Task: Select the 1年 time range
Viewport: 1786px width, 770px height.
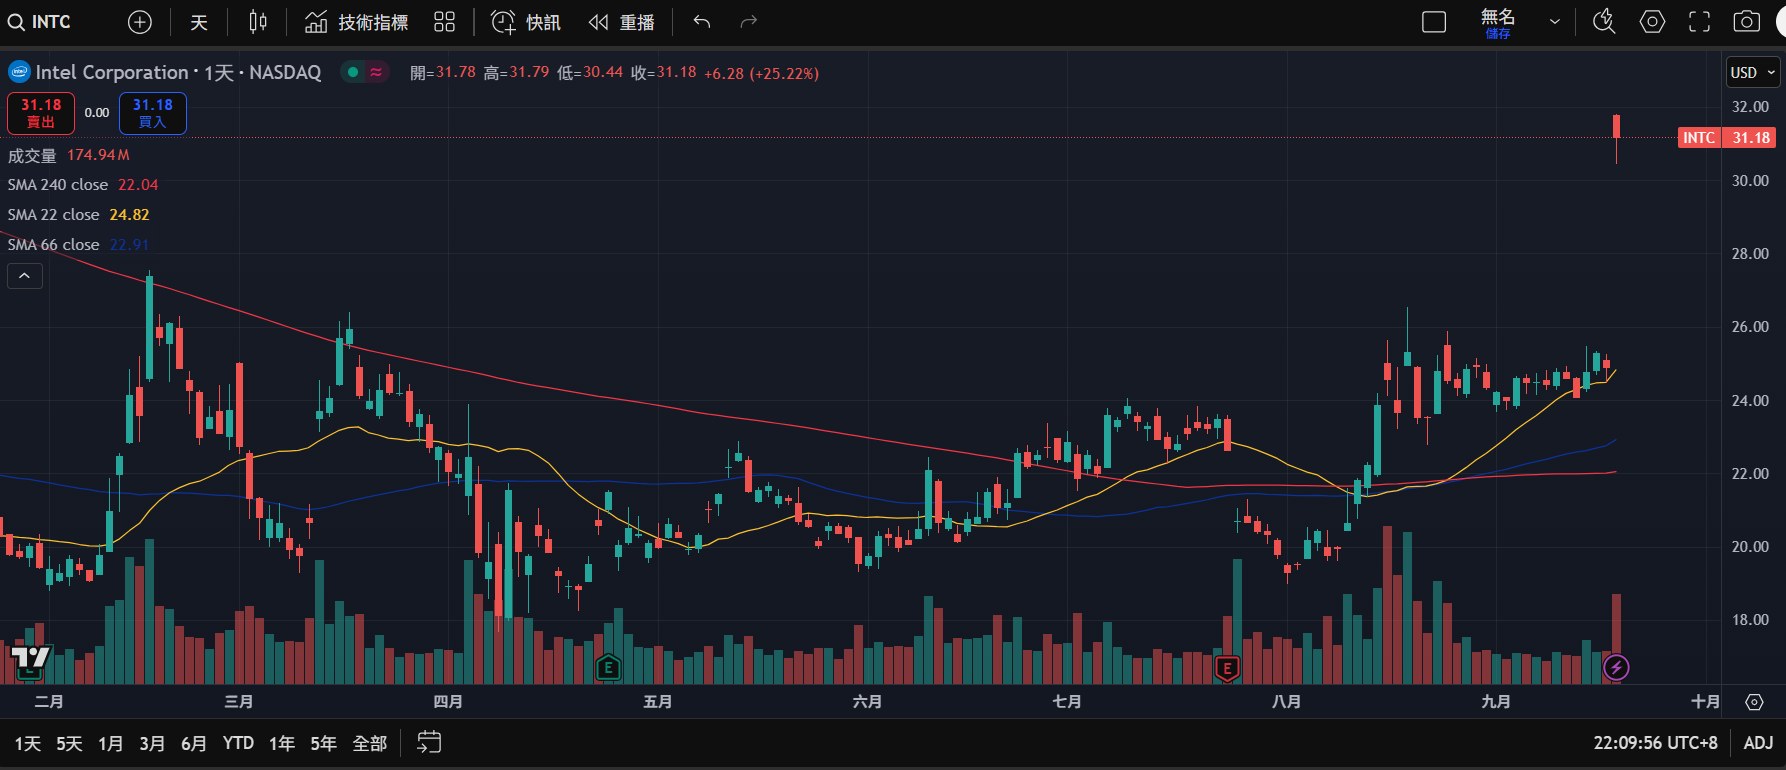Action: (282, 743)
